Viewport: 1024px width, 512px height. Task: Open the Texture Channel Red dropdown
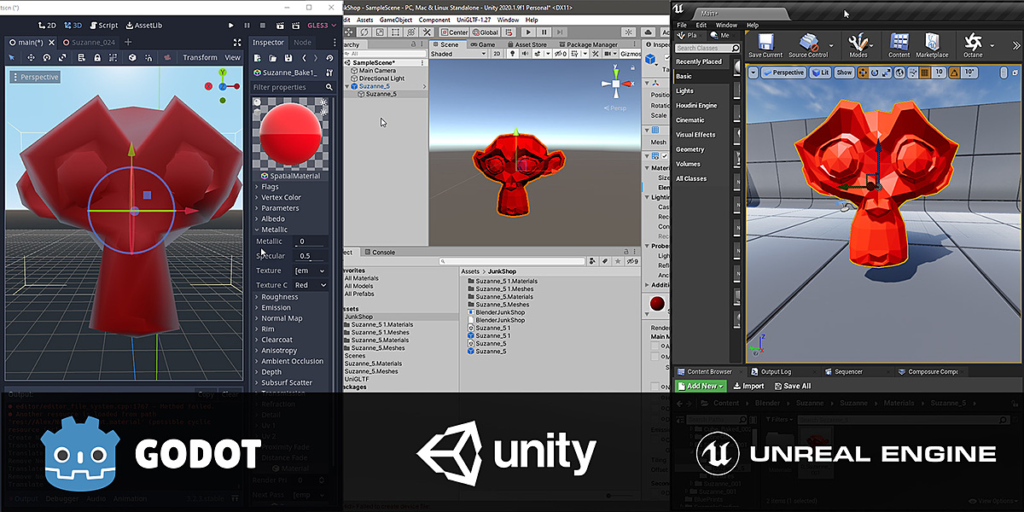pos(309,285)
